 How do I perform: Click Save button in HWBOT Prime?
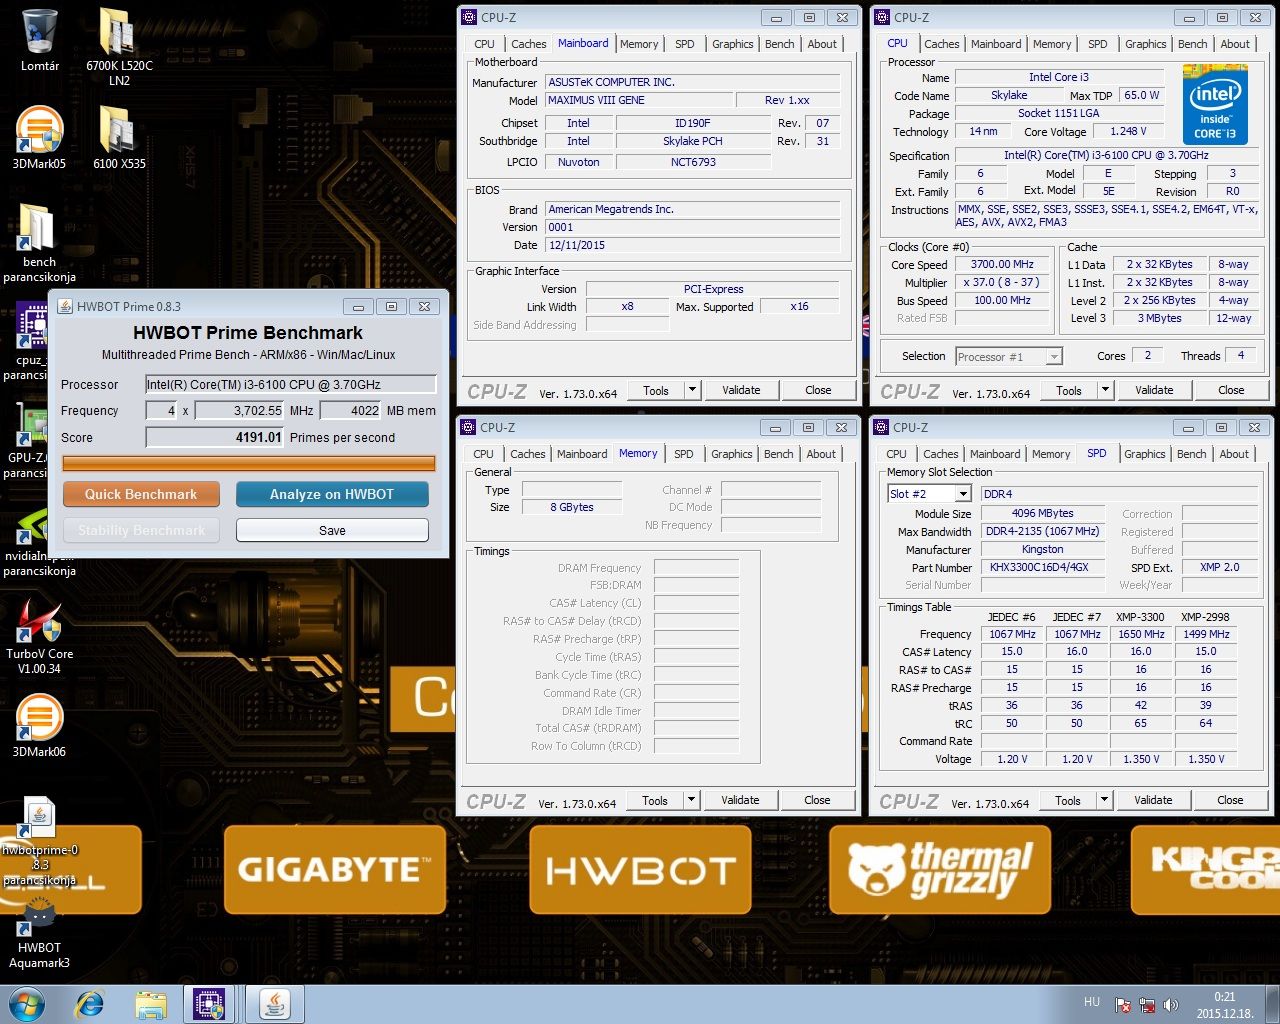(x=332, y=530)
